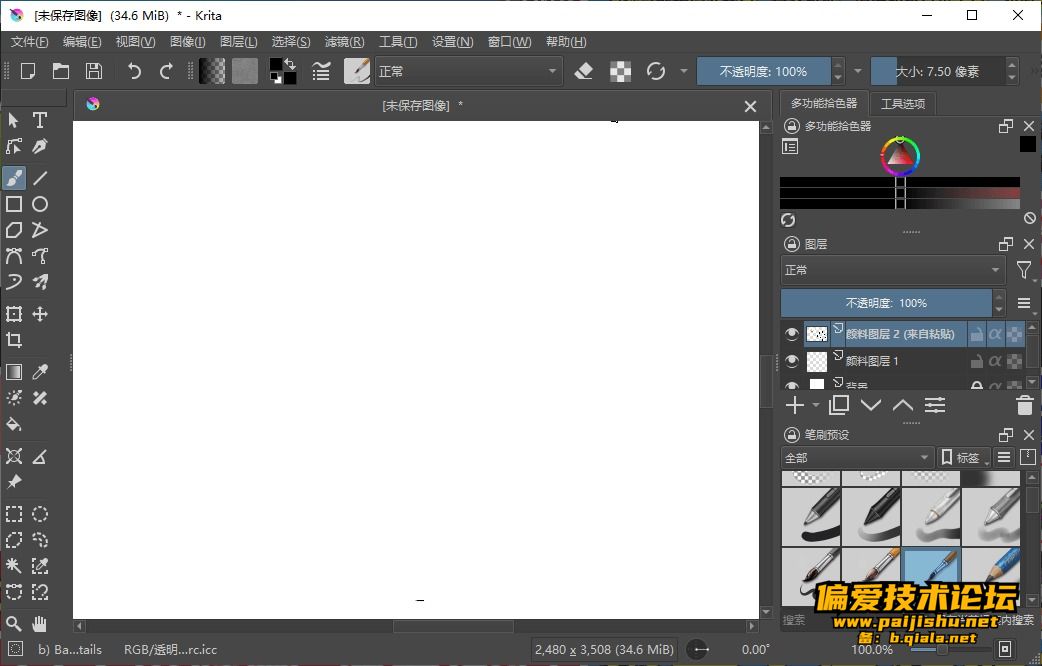Image resolution: width=1042 pixels, height=666 pixels.
Task: Select the Fill bucket tool
Action: 14,424
